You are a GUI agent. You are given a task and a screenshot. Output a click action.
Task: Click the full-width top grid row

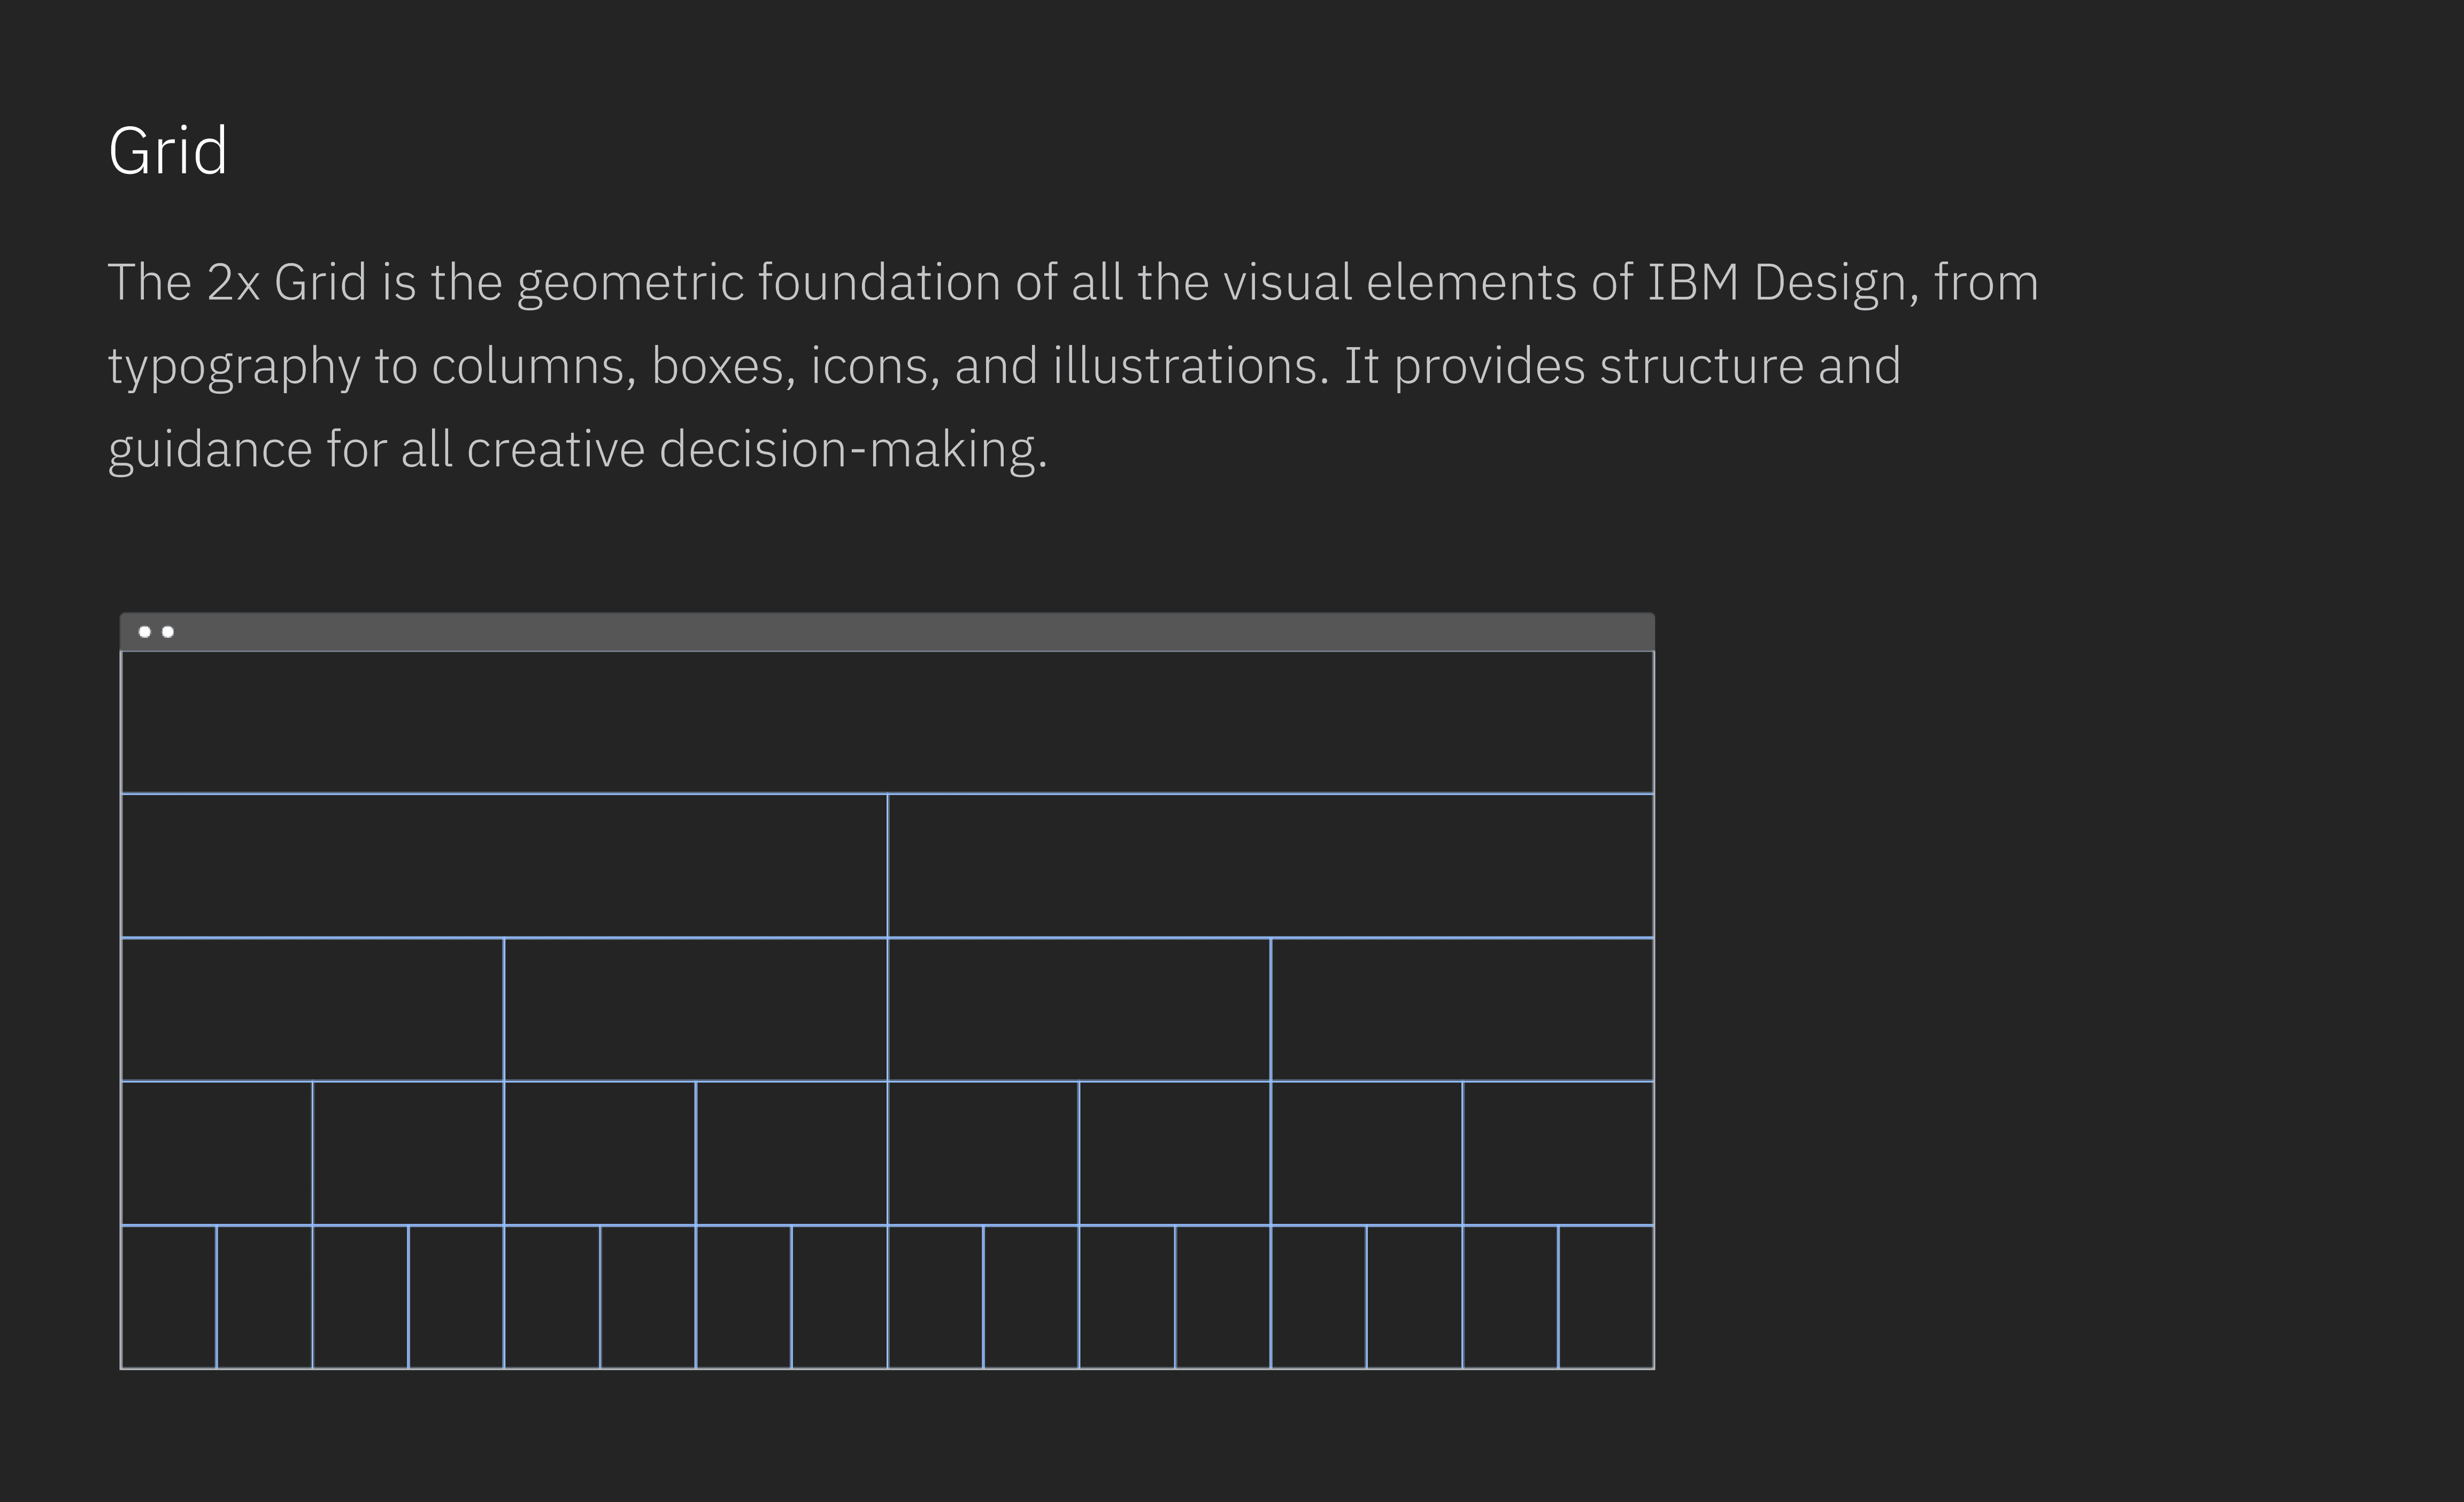887,722
